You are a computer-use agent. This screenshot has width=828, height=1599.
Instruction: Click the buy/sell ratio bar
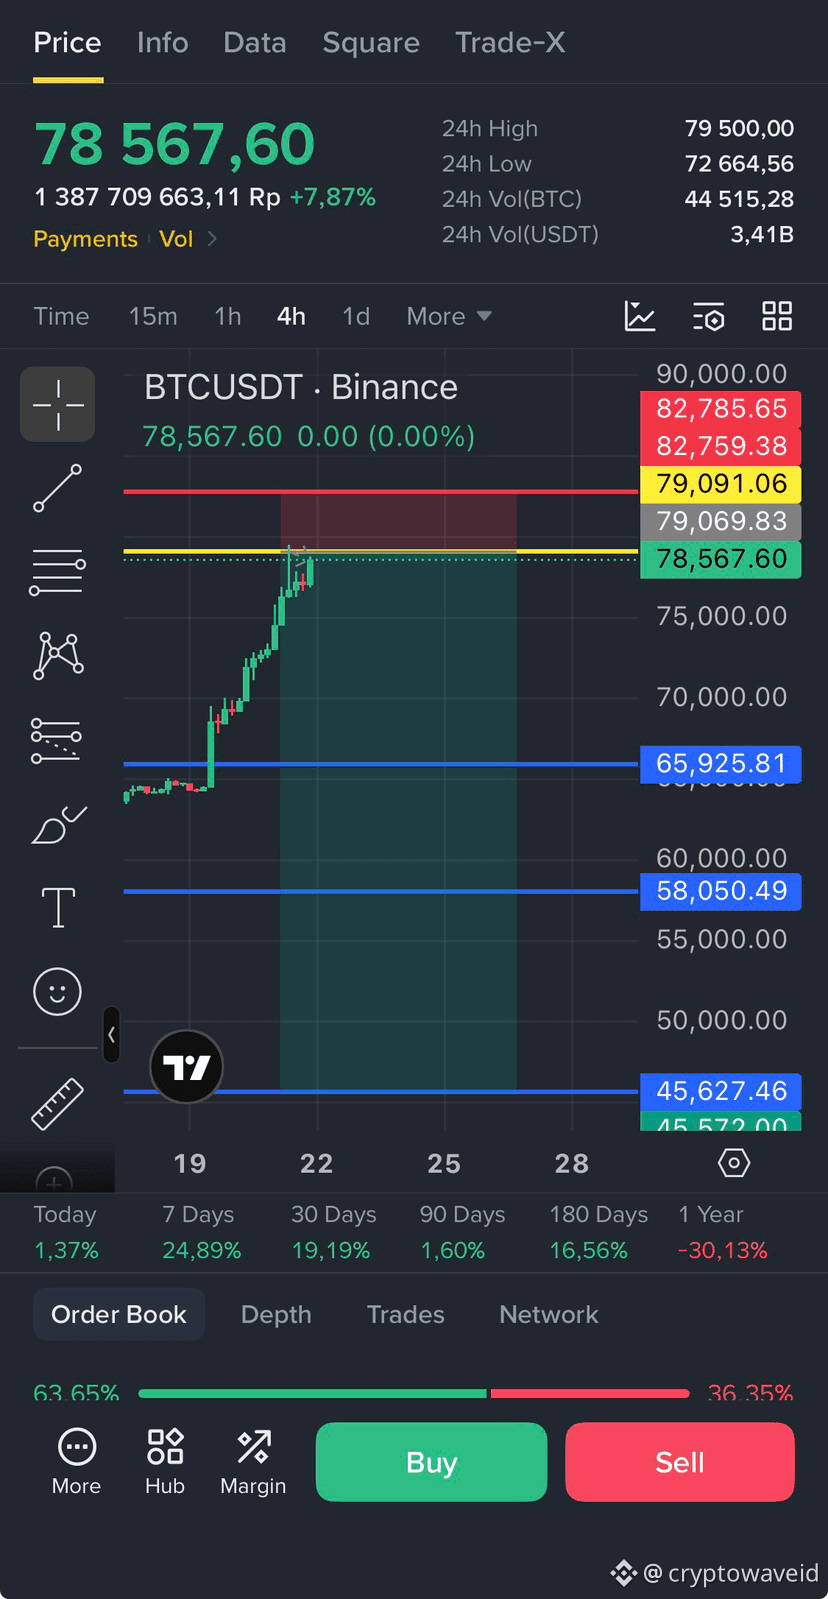click(414, 1393)
